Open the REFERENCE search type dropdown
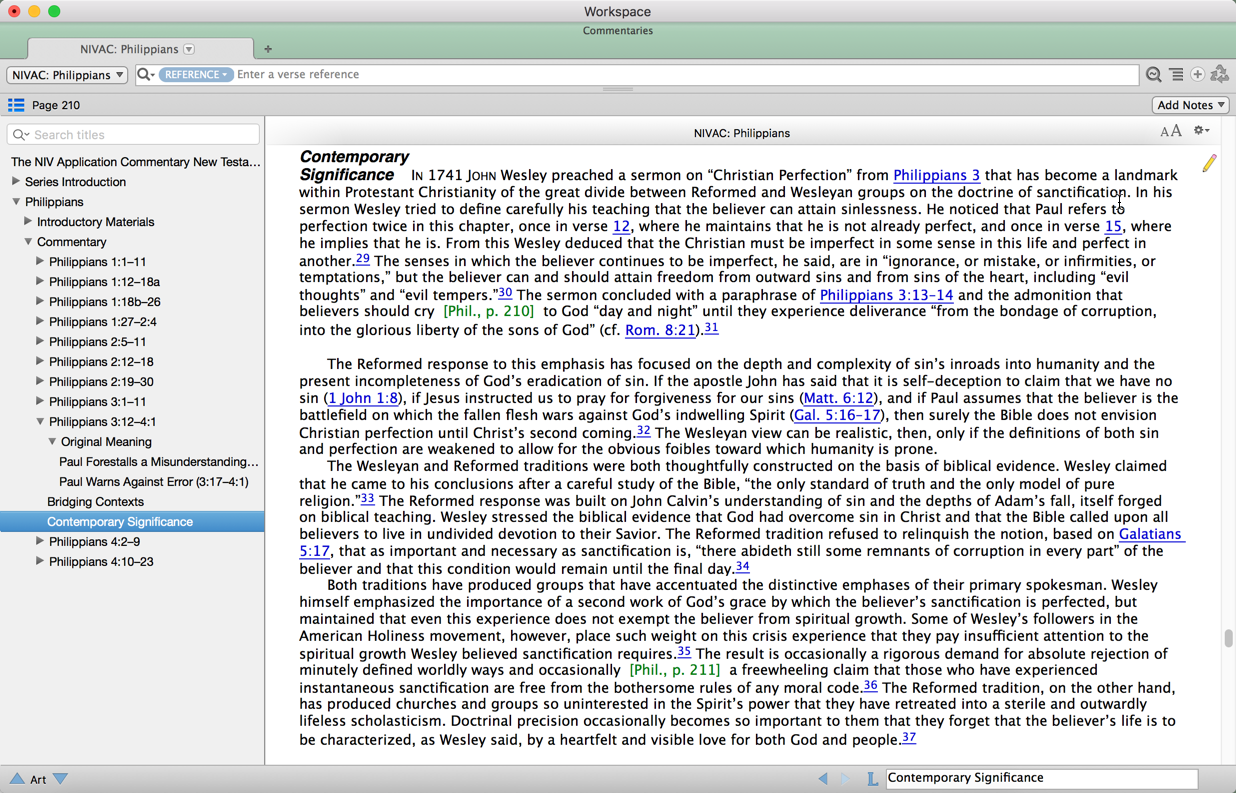Screen dimensions: 1236x793 (x=196, y=75)
